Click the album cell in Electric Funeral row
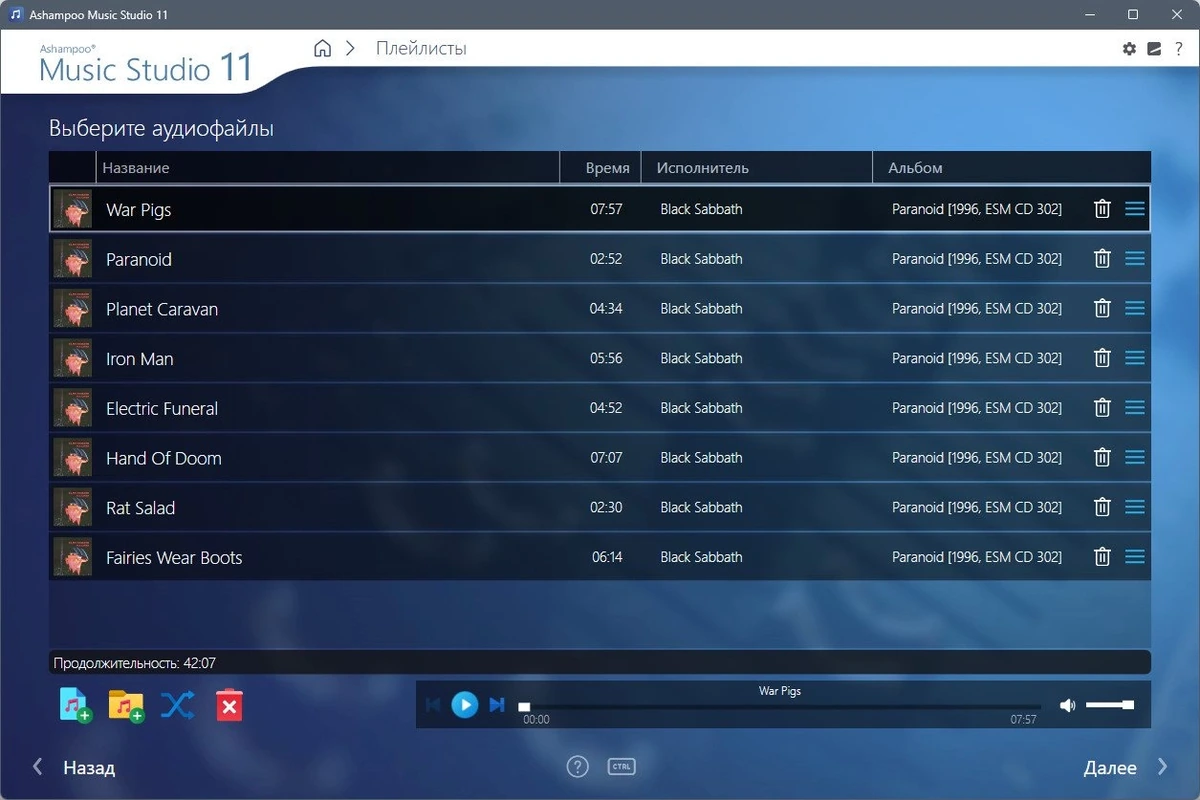The height and width of the screenshot is (800, 1200). click(977, 408)
